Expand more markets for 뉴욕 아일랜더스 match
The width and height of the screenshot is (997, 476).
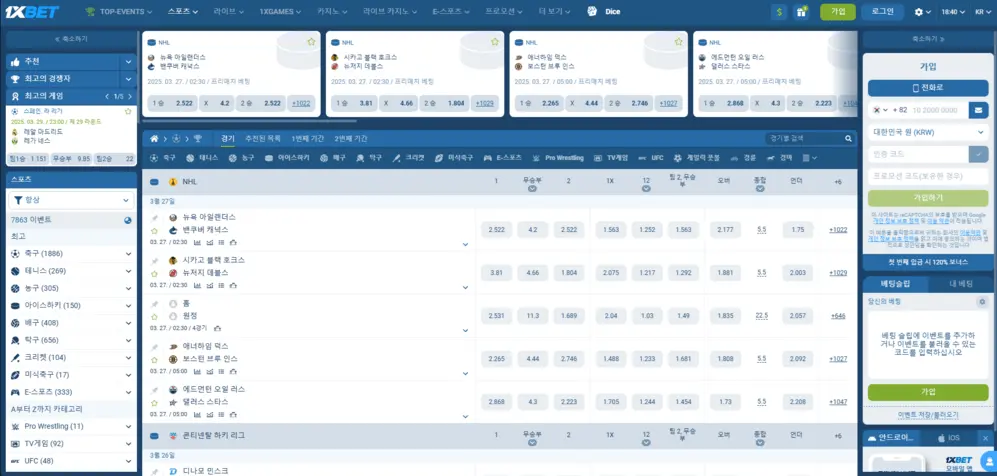465,244
